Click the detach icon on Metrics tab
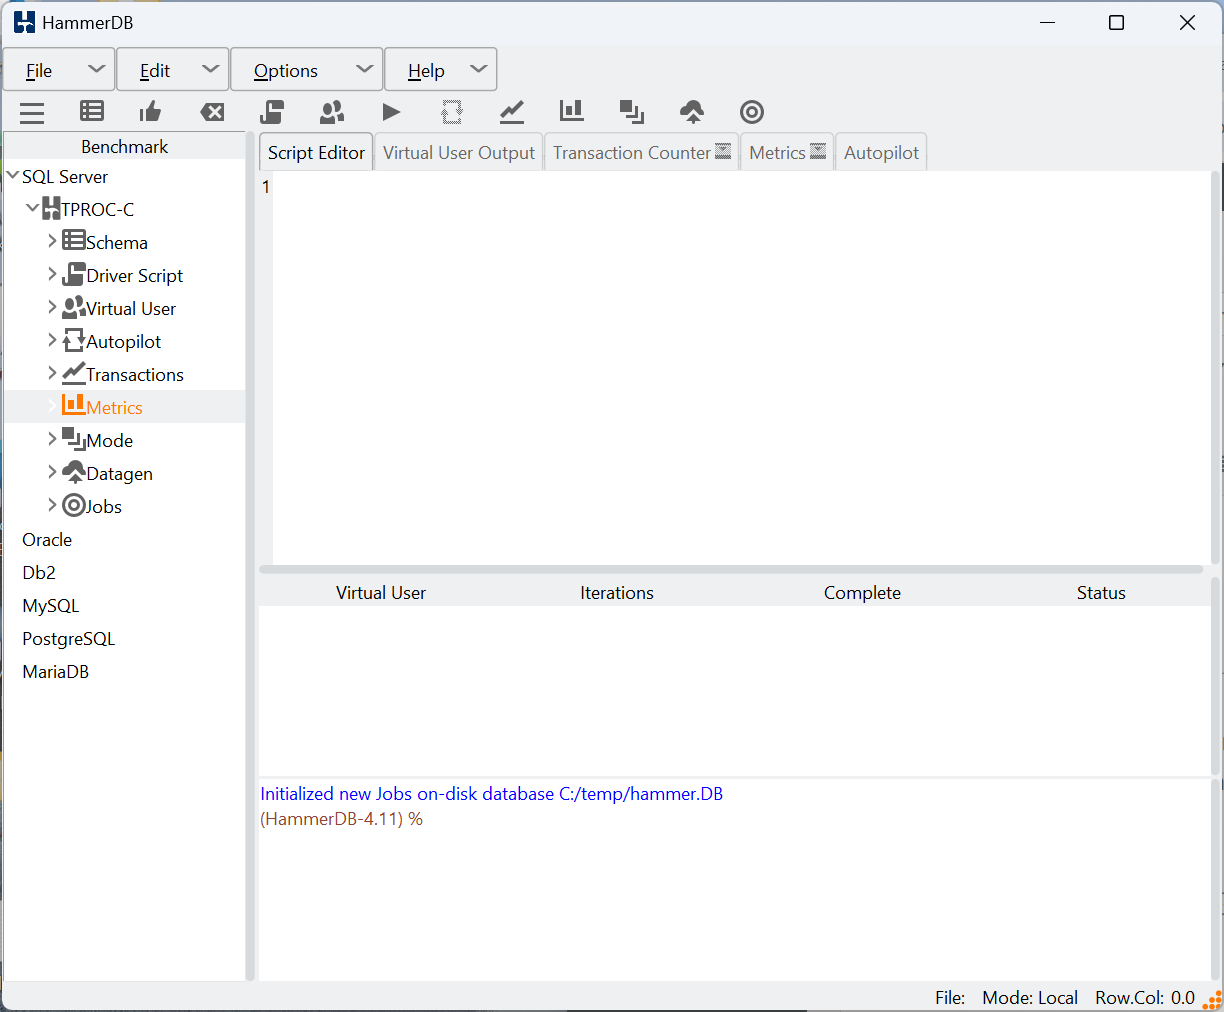This screenshot has height=1012, width=1224. 818,151
